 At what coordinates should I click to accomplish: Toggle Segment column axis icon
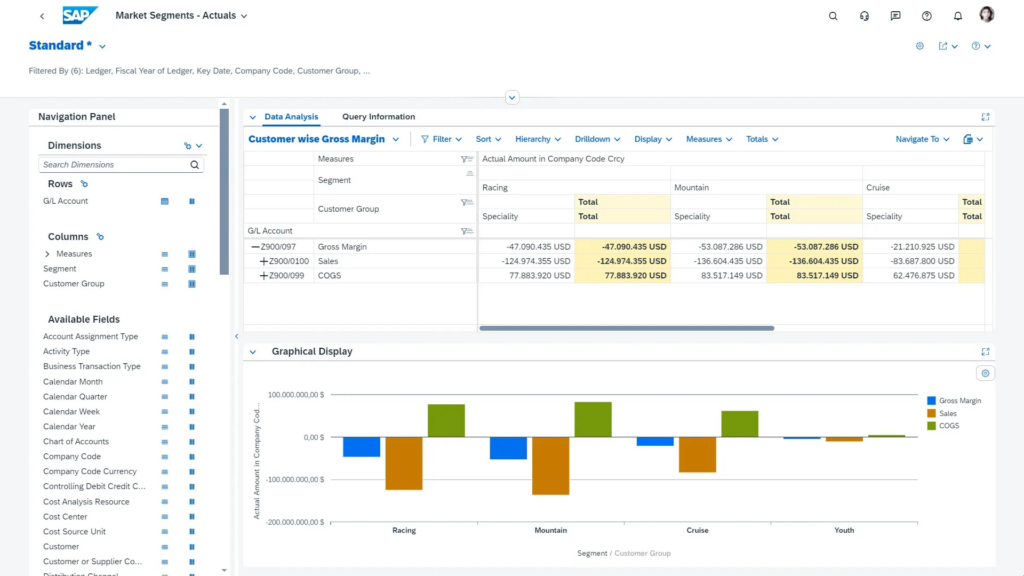click(191, 269)
